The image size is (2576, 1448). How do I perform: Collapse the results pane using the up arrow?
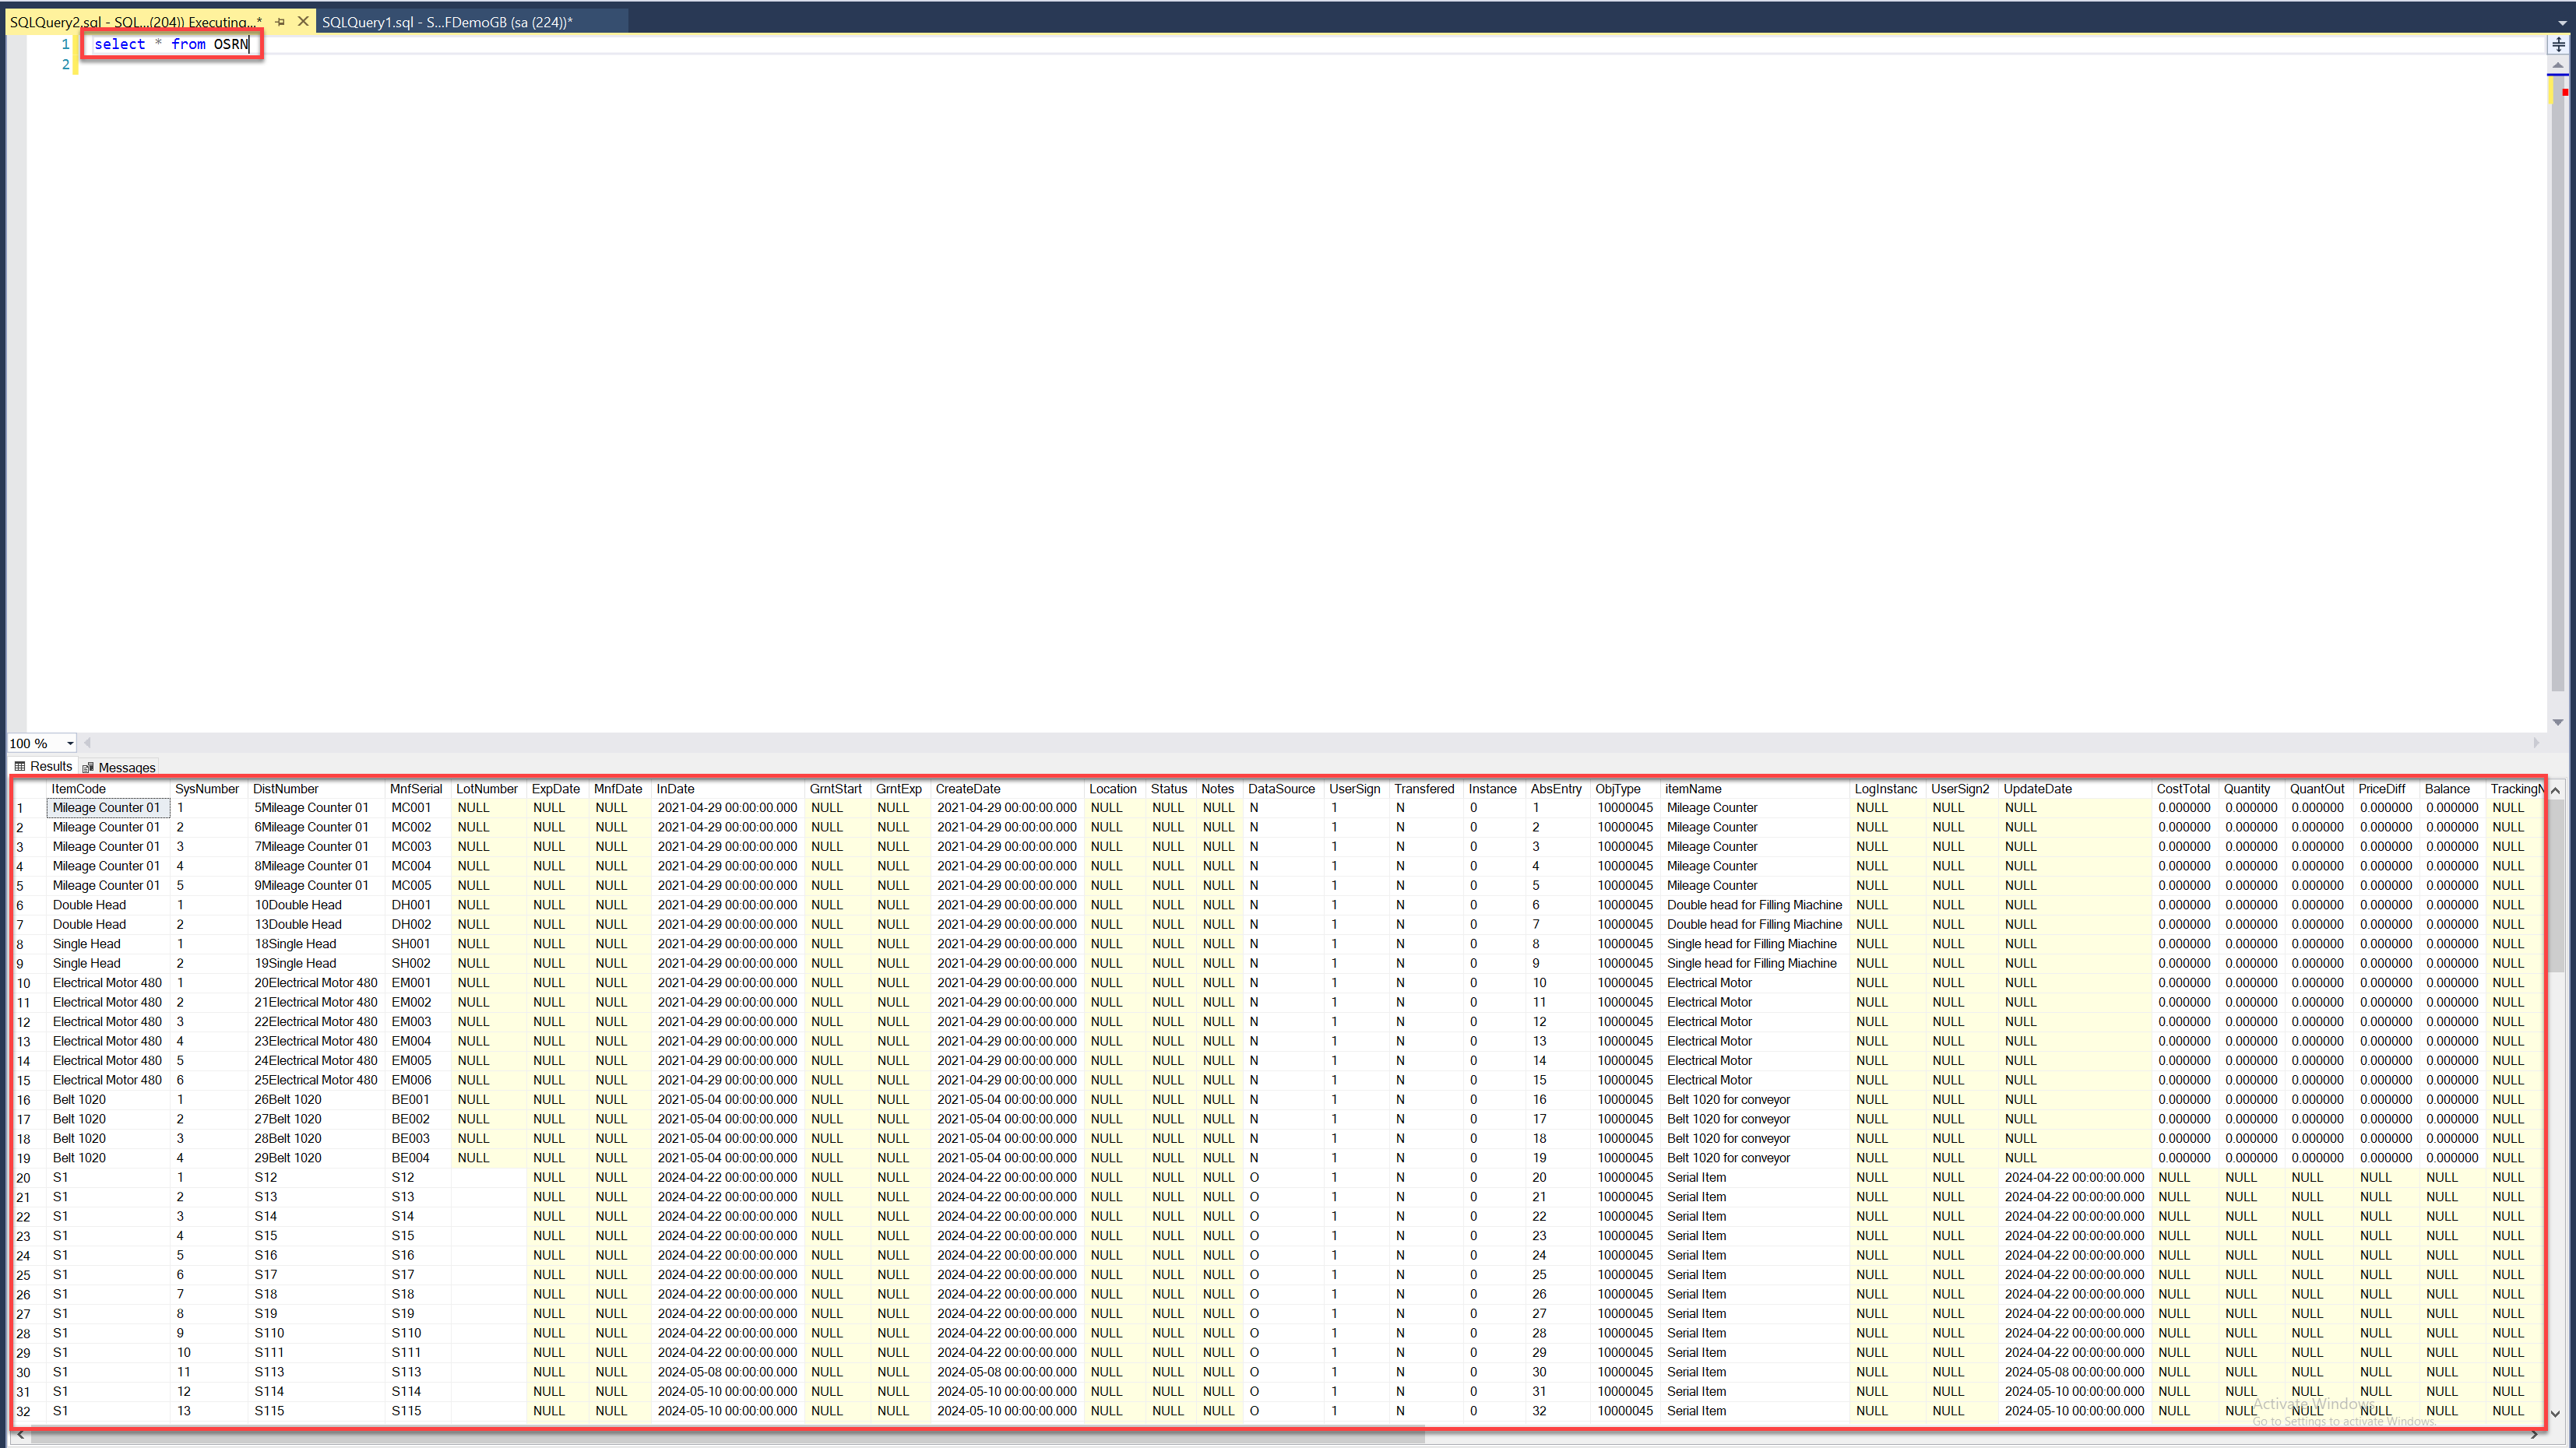pos(2556,790)
